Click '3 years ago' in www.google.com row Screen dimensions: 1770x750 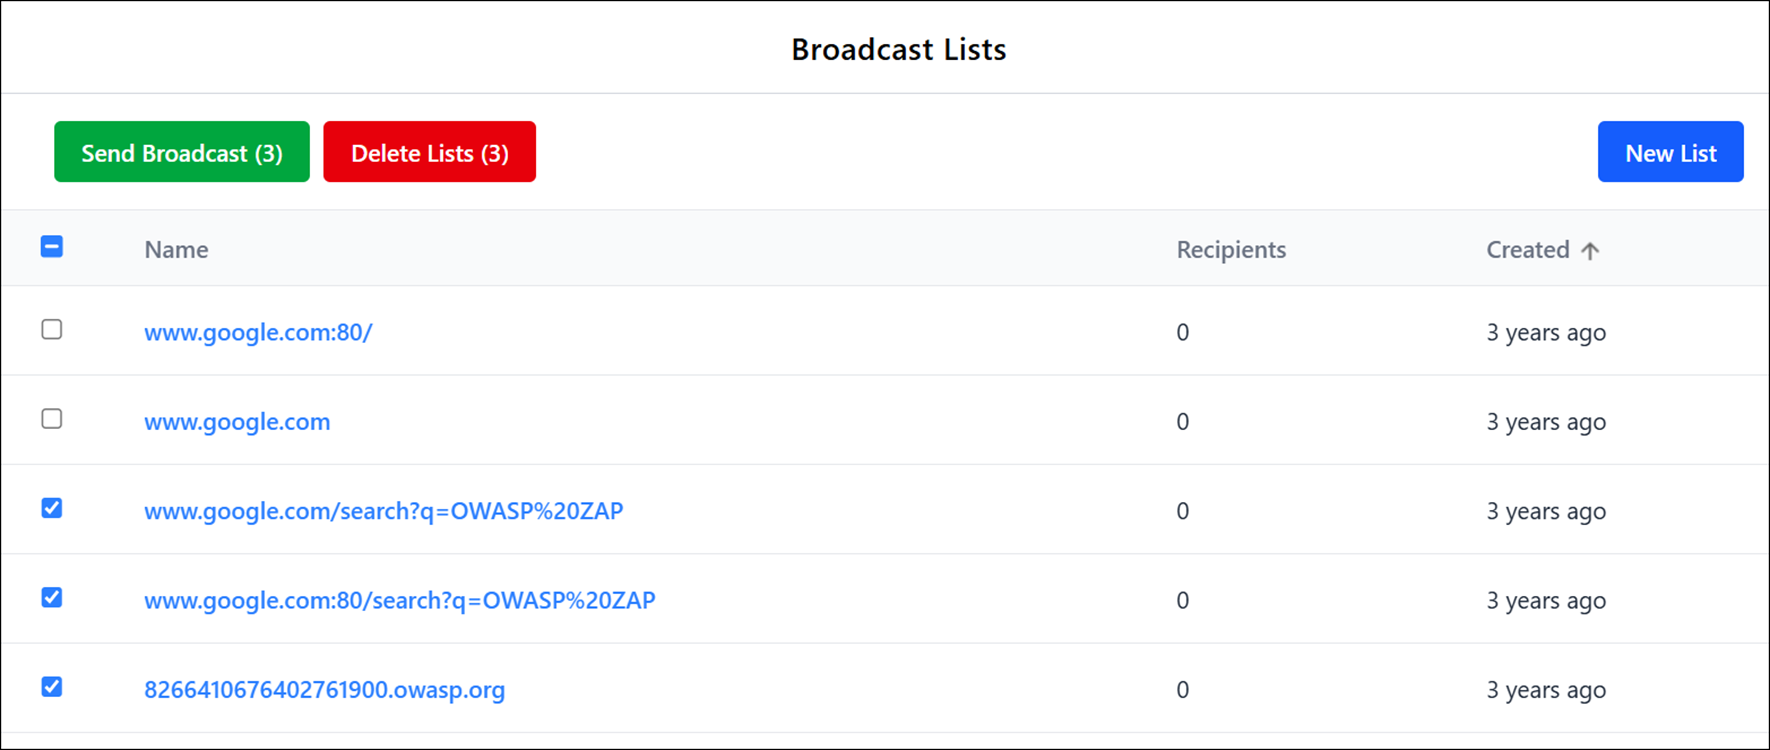pyautogui.click(x=1546, y=421)
